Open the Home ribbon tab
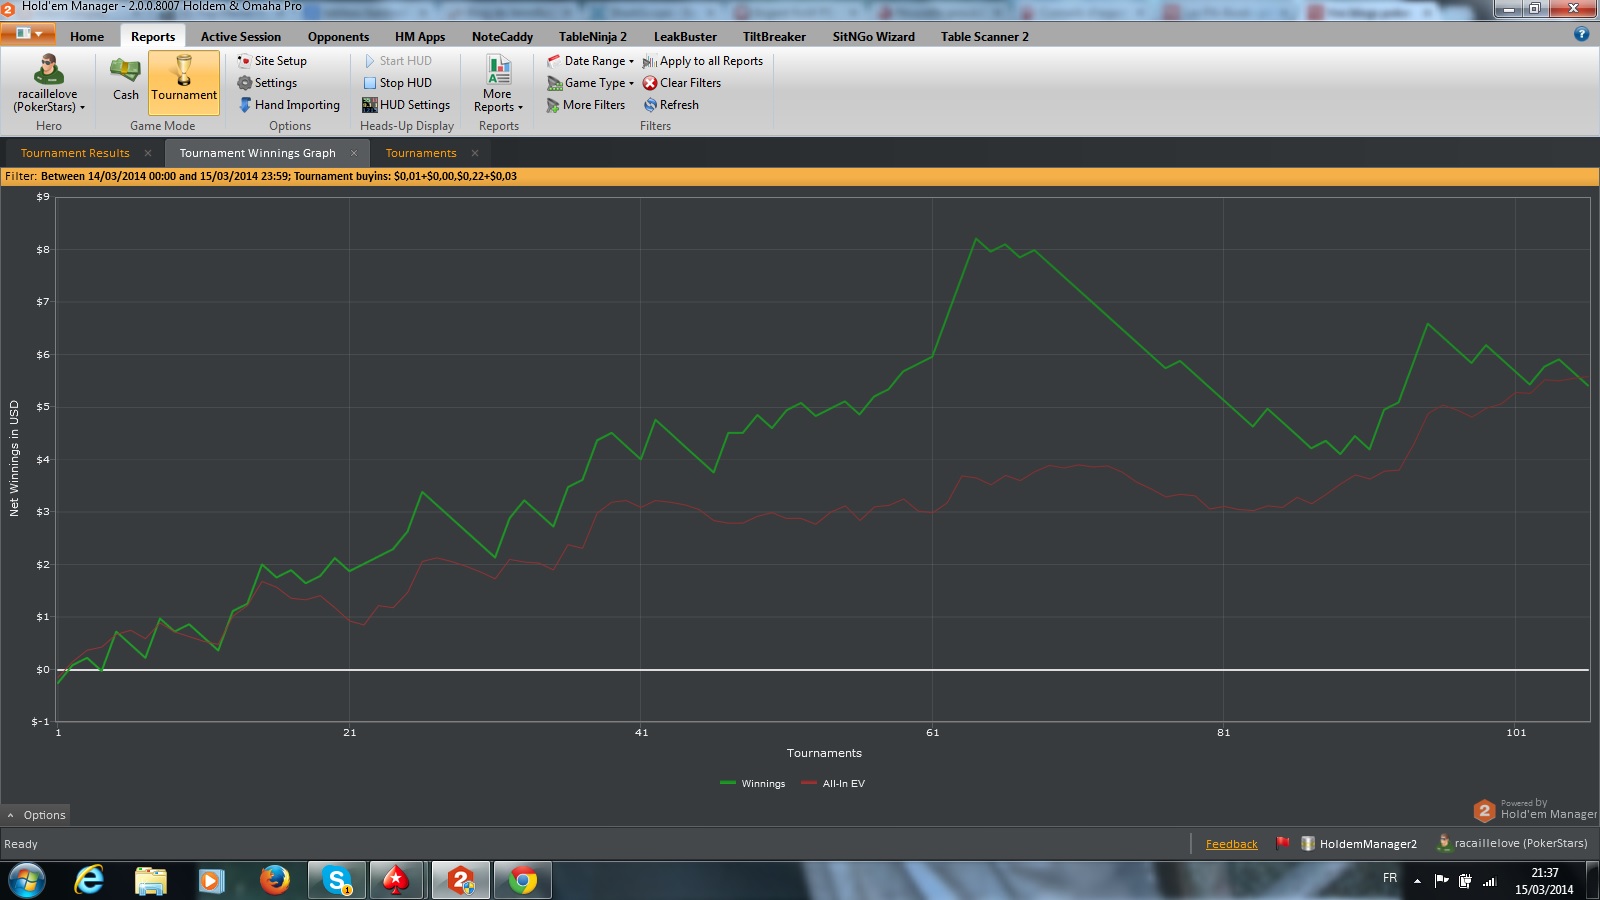Image resolution: width=1600 pixels, height=900 pixels. 87,37
